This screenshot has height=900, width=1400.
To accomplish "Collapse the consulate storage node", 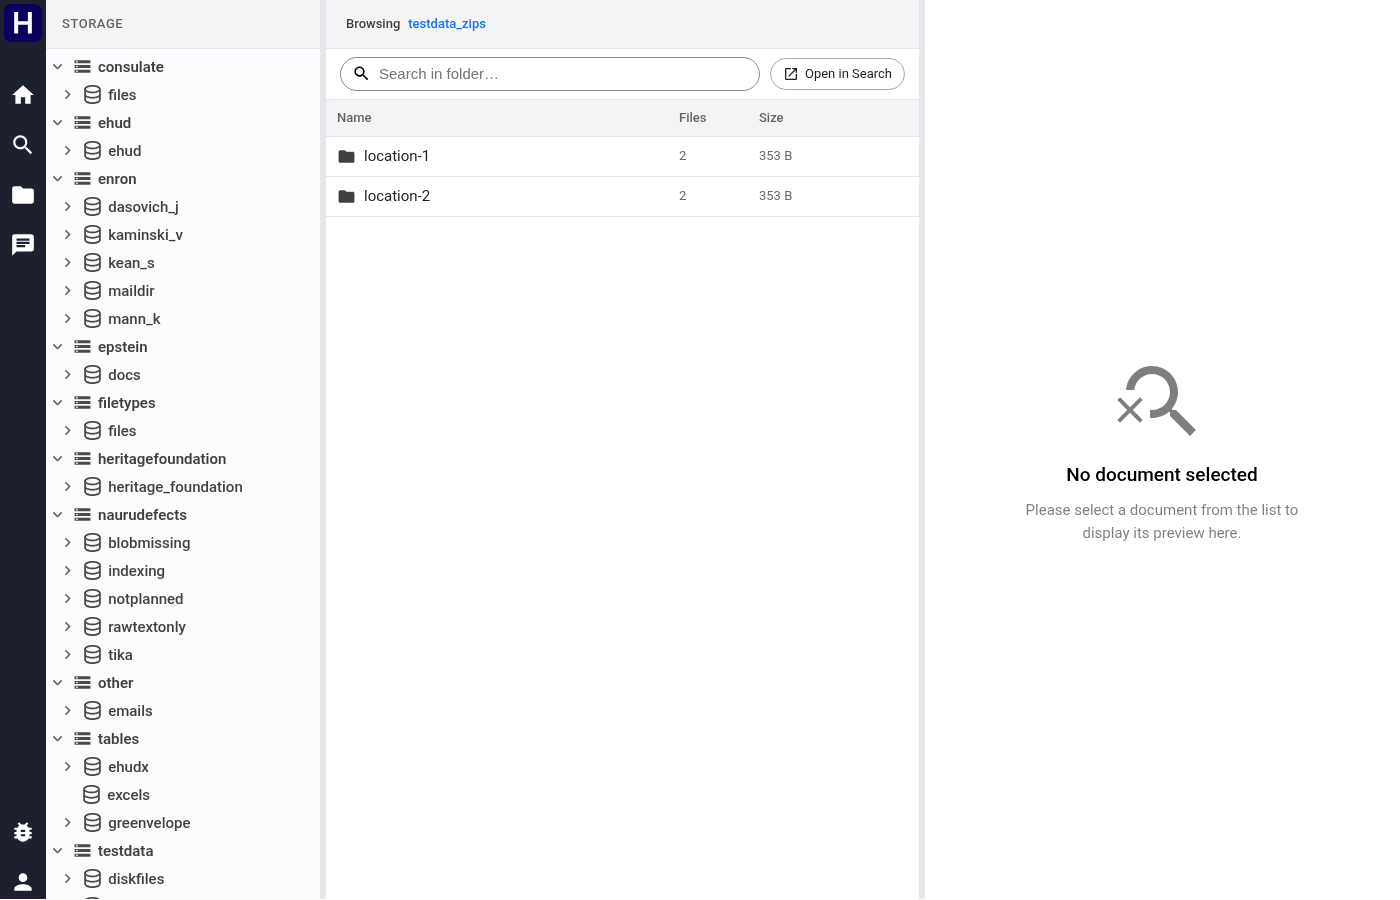I will point(58,67).
